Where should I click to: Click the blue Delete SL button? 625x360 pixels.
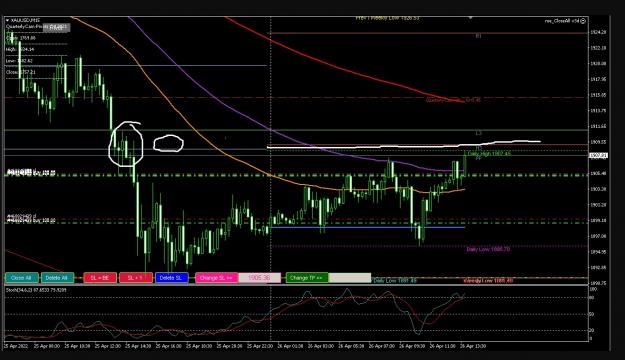click(x=171, y=277)
